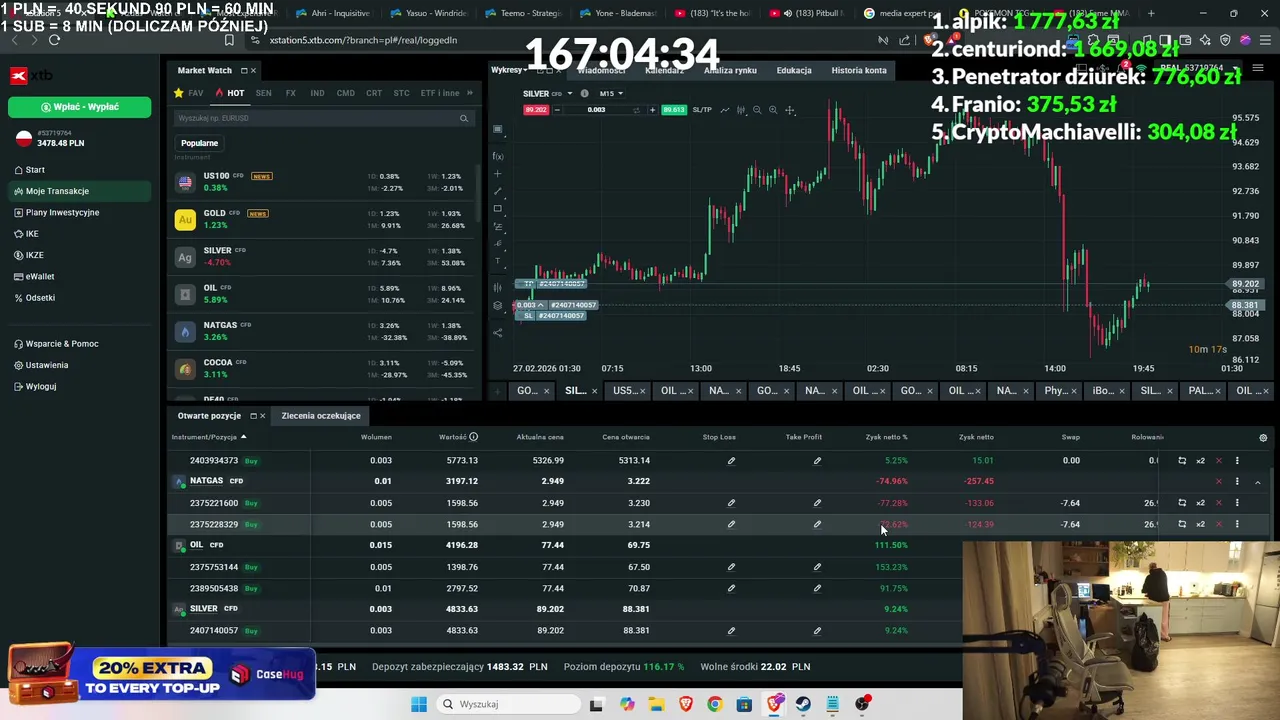The width and height of the screenshot is (1280, 720).
Task: Open Analiza rynku tab
Action: coord(730,71)
